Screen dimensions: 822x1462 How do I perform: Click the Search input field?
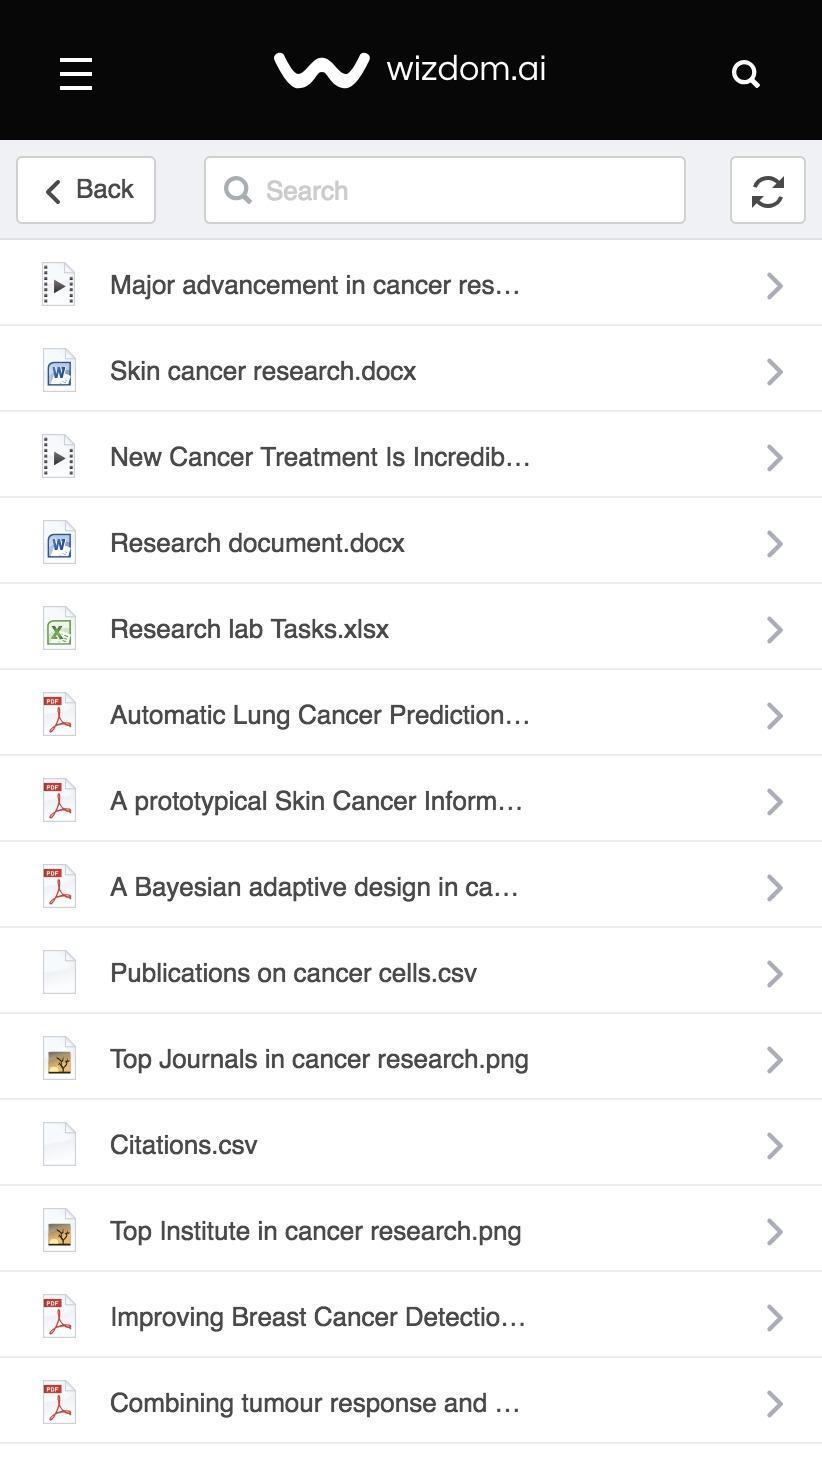445,190
